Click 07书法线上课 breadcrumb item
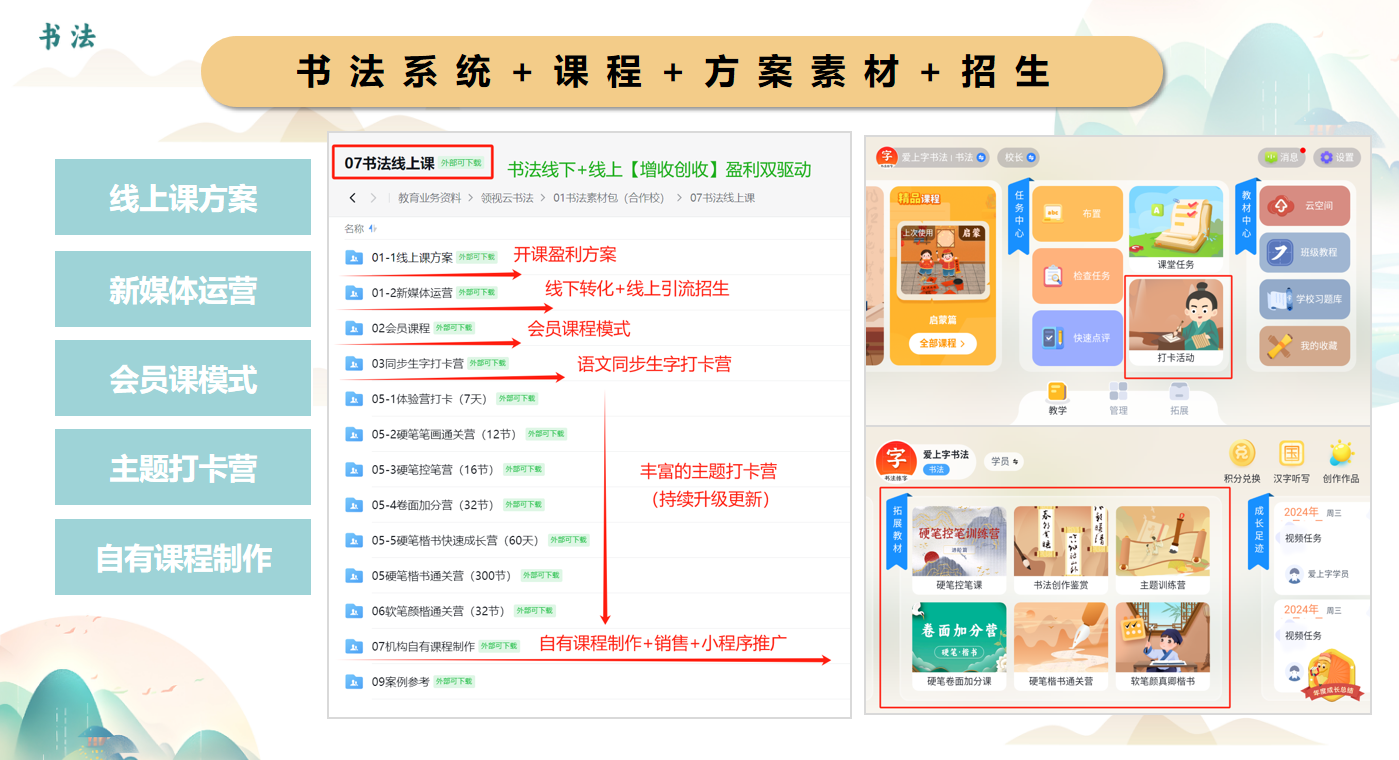 tap(722, 198)
